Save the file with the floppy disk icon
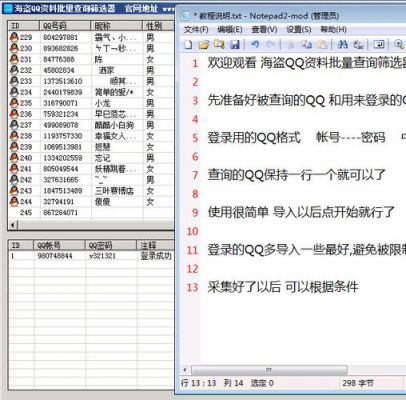This screenshot has height=400, width=406. coord(235,44)
